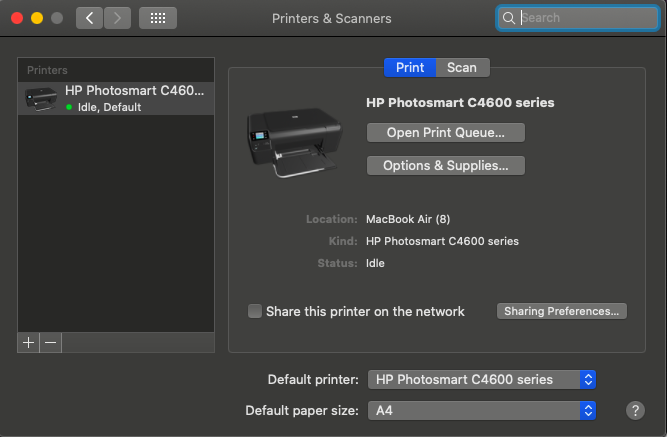Close the Printers & Scanners window
667x437 pixels.
17,18
